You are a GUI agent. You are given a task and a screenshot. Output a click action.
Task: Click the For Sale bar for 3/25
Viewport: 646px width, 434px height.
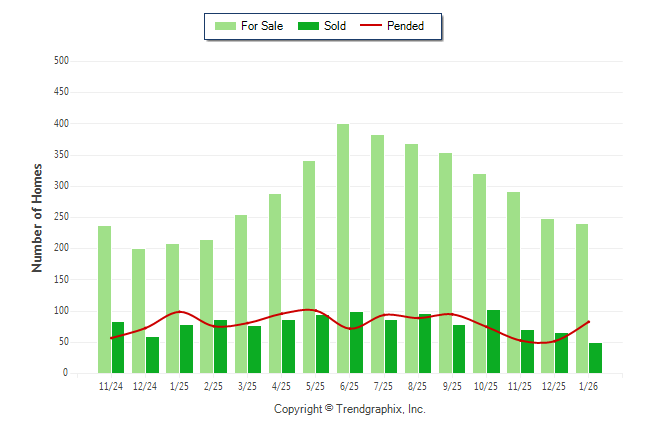[x=240, y=293]
